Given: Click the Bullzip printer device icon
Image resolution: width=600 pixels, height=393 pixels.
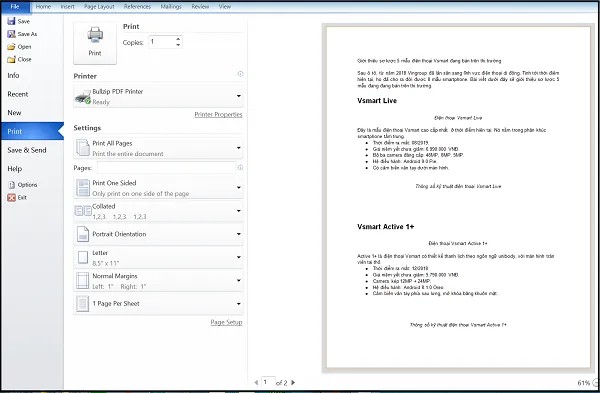Looking at the screenshot, I should (x=83, y=98).
